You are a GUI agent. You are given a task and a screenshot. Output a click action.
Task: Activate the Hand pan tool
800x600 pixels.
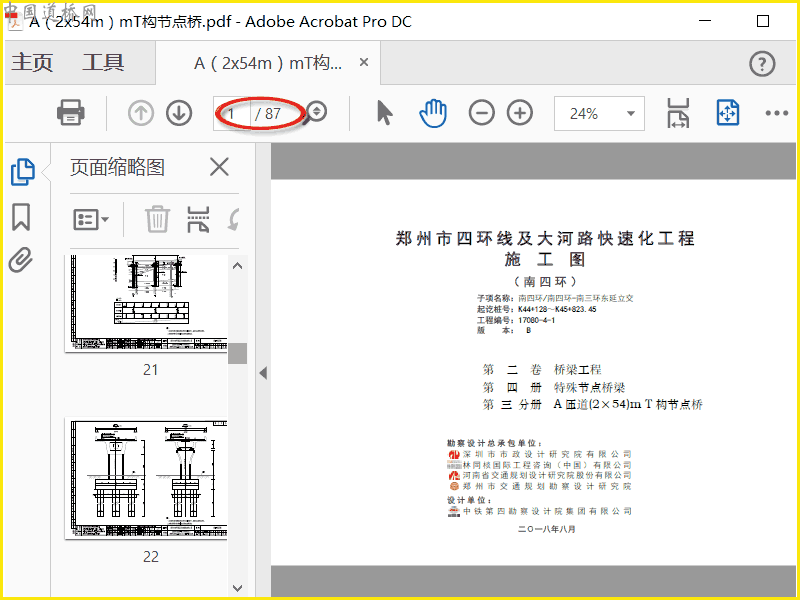click(433, 113)
